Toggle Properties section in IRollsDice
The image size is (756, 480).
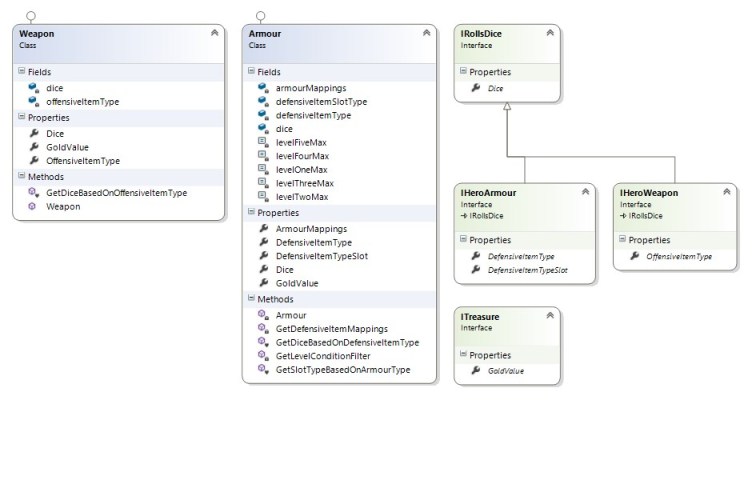tap(463, 72)
